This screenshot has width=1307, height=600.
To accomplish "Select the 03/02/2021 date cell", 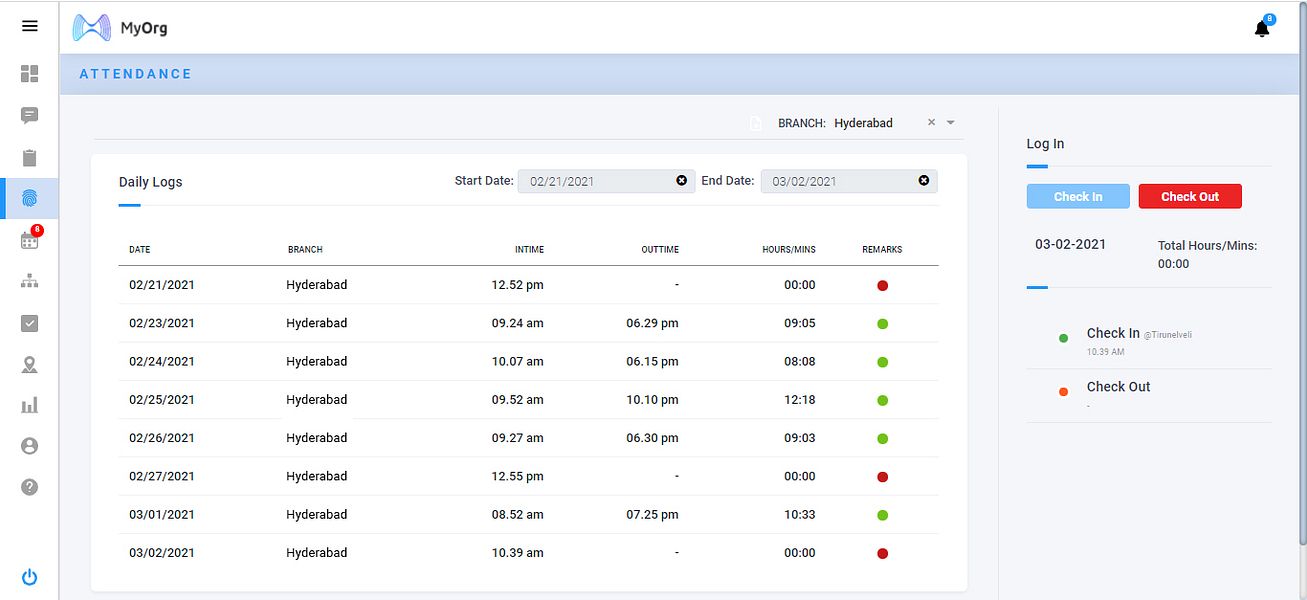I will [162, 552].
